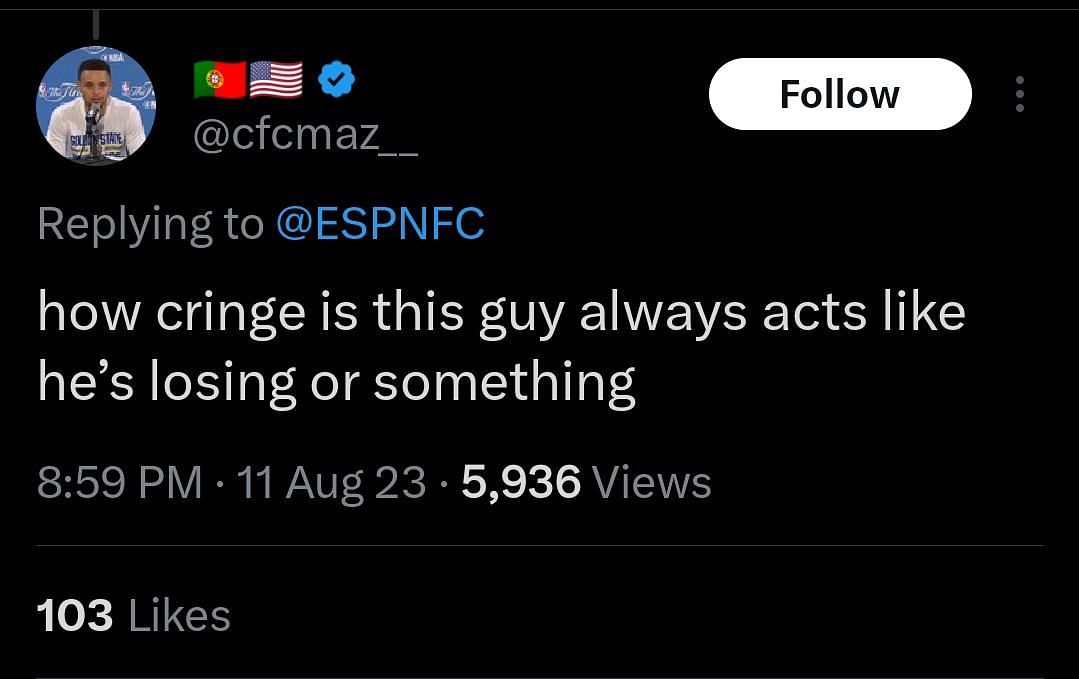The width and height of the screenshot is (1079, 679).
Task: Click the 'Views' label
Action: pos(652,483)
